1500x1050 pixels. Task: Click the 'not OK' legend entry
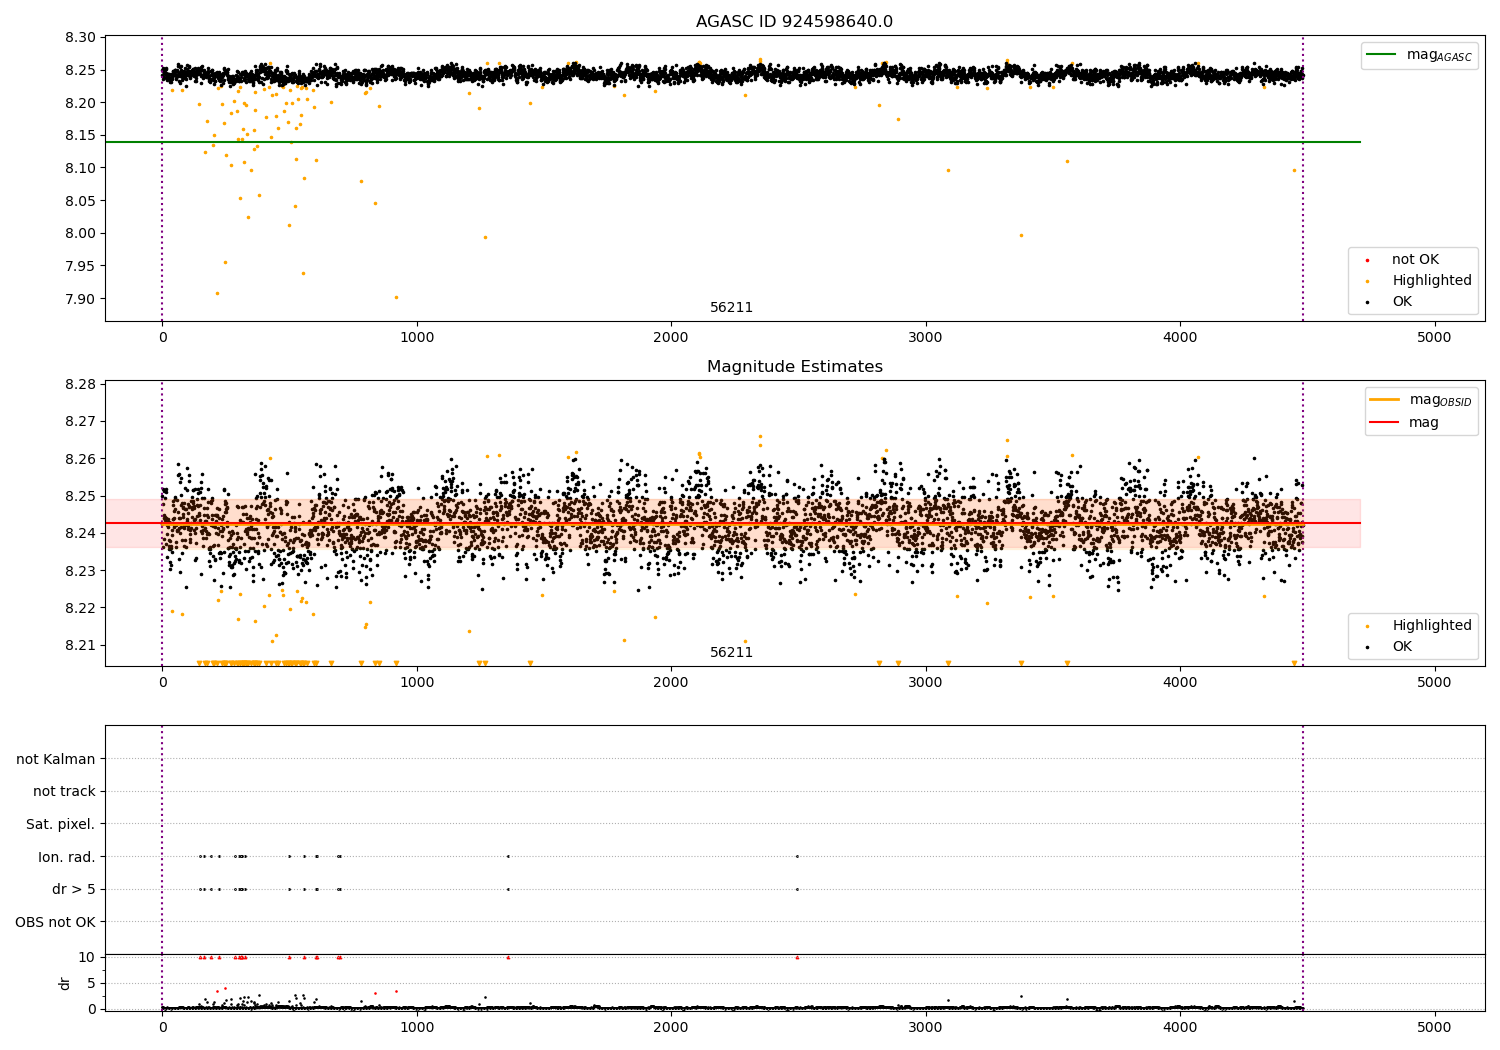click(x=1415, y=260)
